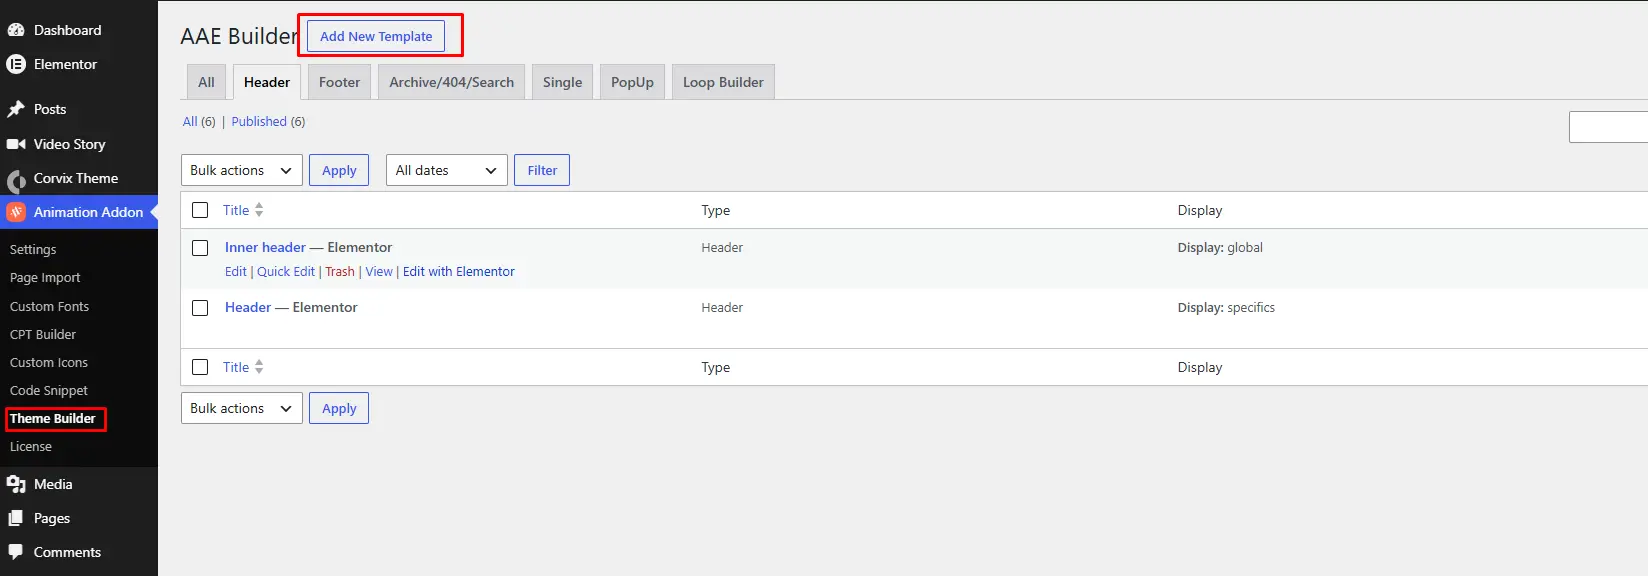This screenshot has height=576, width=1648.
Task: Open Code Snippet submenu item
Action: point(49,390)
